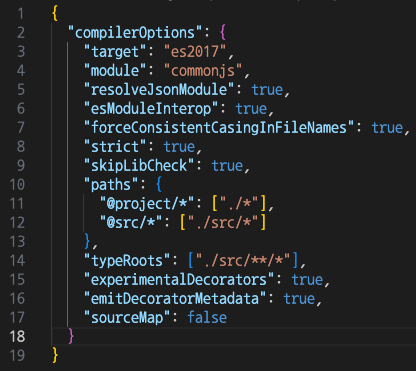
Task: Click the true value after strict
Action: point(179,147)
